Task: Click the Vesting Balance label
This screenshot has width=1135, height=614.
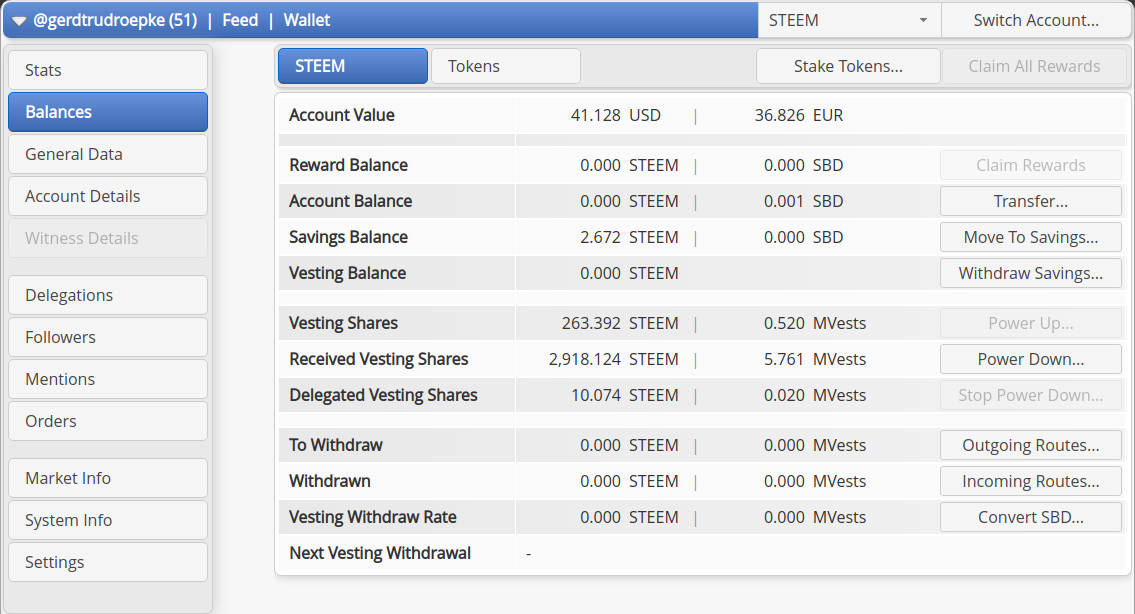Action: pos(347,273)
